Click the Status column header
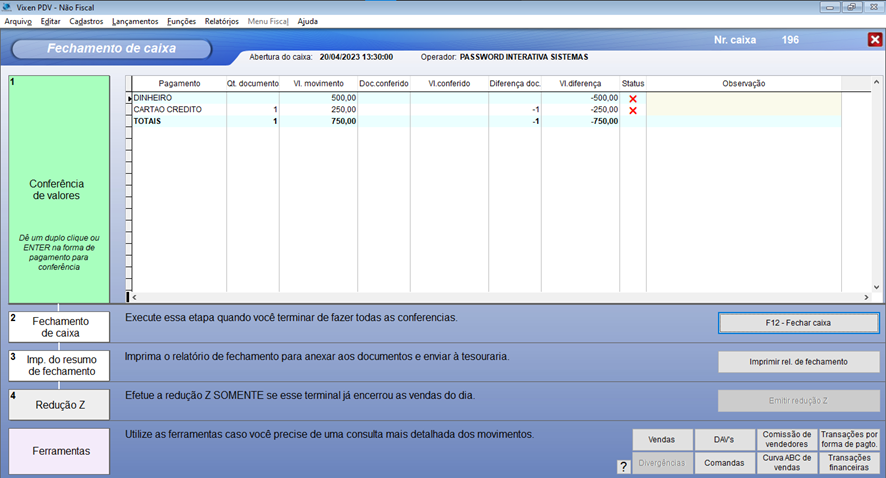This screenshot has height=478, width=886. (x=633, y=84)
